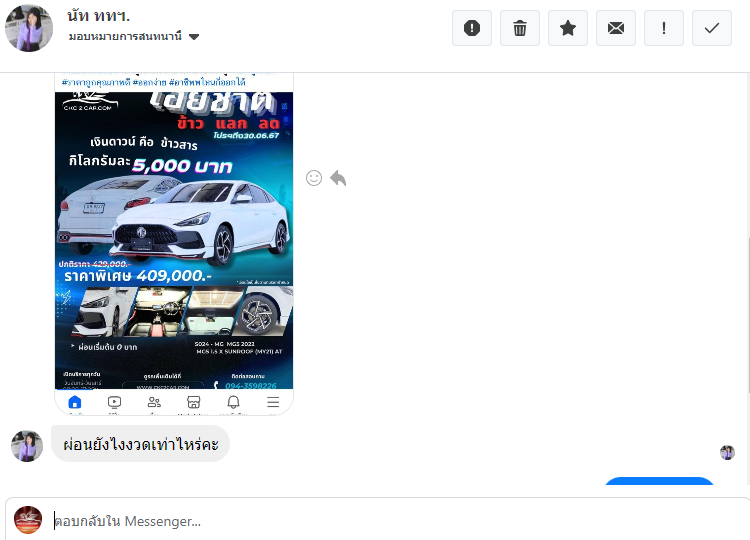Screen dimensions: 750x540
Task: Mark conversation as done with the checkmark
Action: tap(712, 28)
